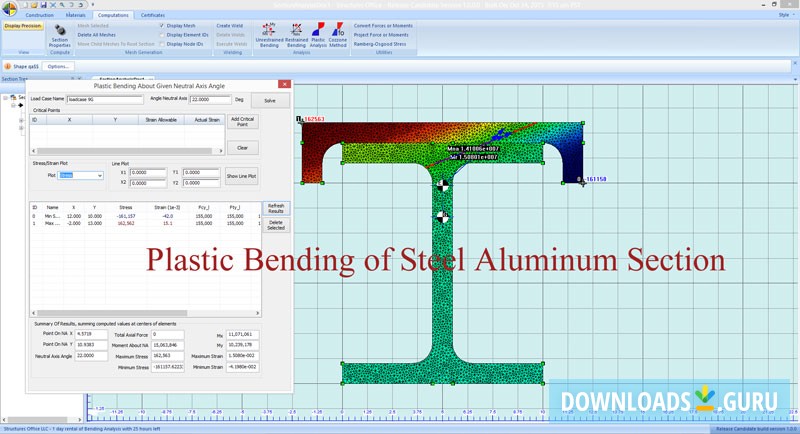The width and height of the screenshot is (800, 434).
Task: Click the Section Tree panel title
Action: pos(14,79)
